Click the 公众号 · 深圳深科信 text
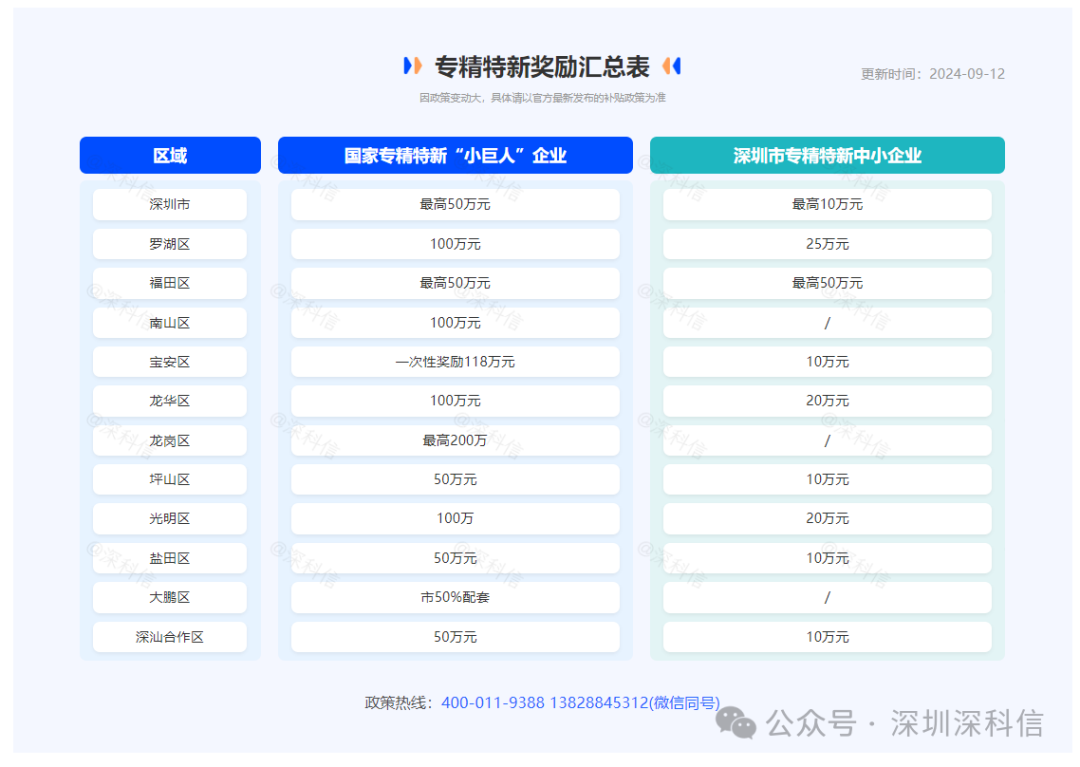Image resolution: width=1080 pixels, height=767 pixels. pos(904,724)
